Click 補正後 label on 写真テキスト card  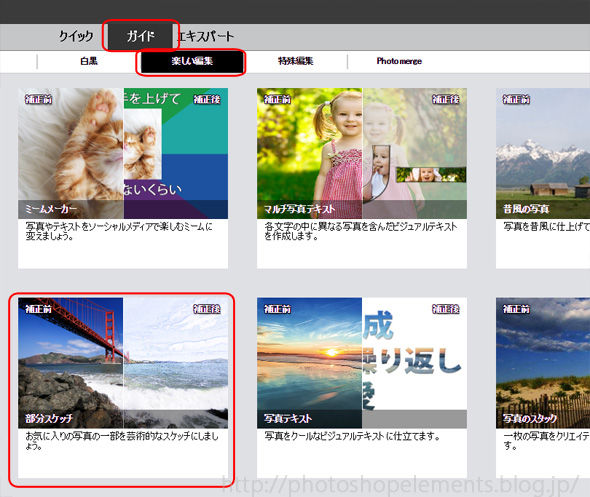click(446, 309)
